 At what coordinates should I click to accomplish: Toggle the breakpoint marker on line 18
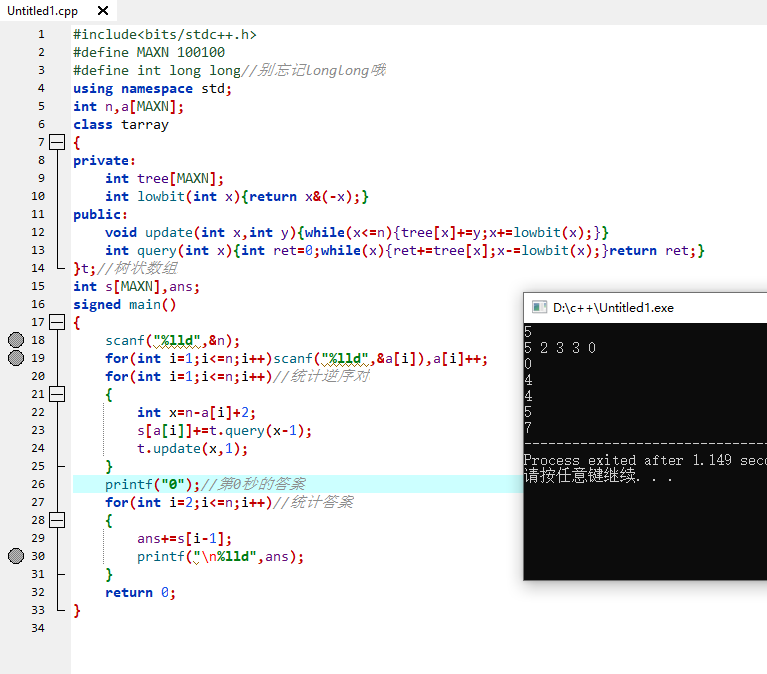(x=16, y=340)
